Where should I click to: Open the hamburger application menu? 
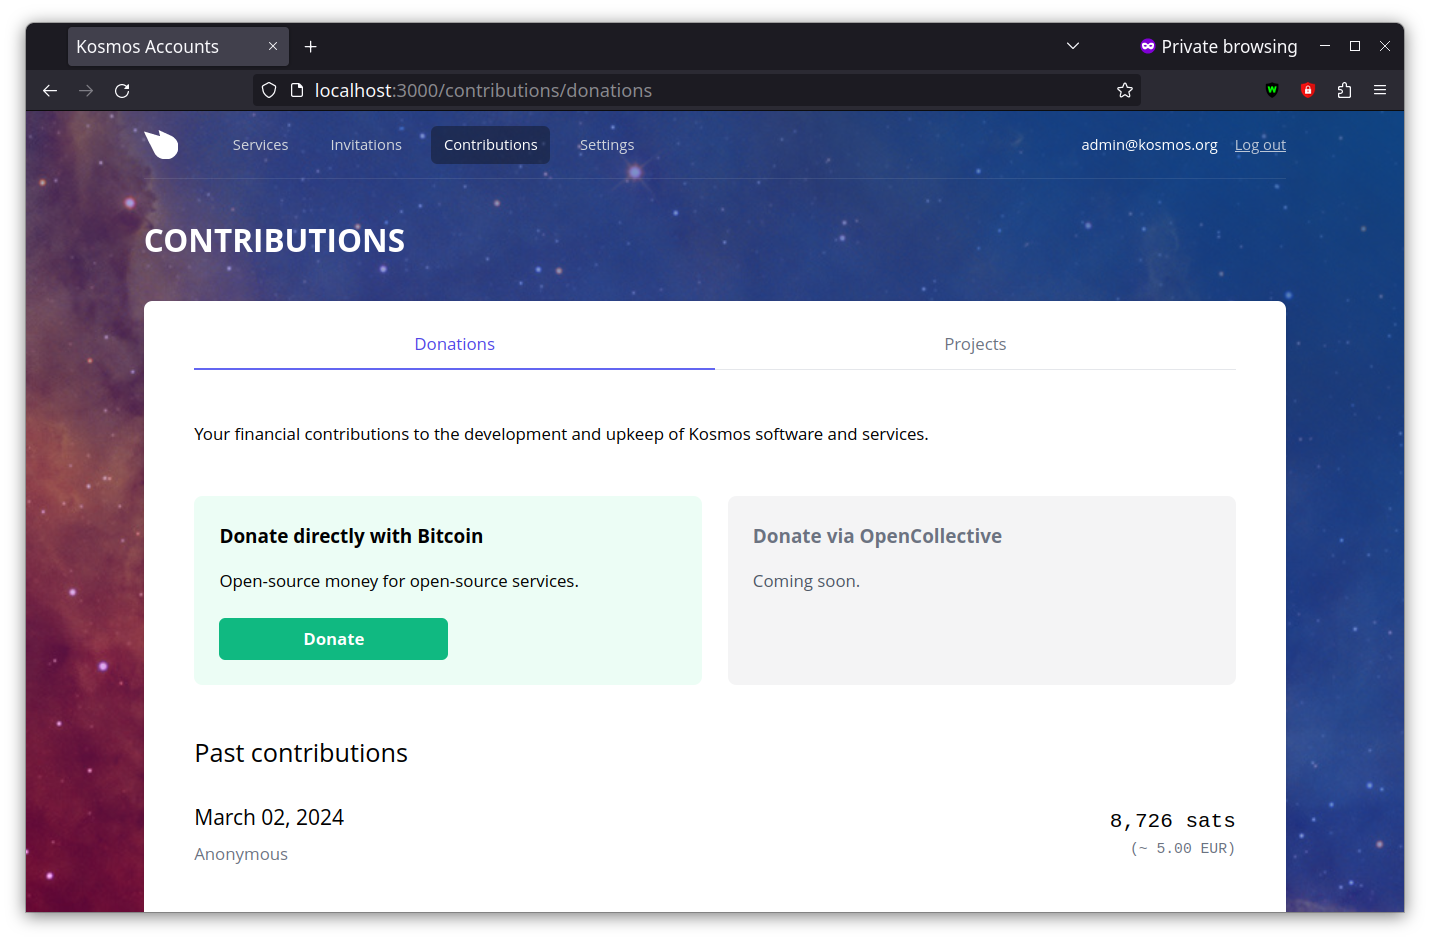1380,91
